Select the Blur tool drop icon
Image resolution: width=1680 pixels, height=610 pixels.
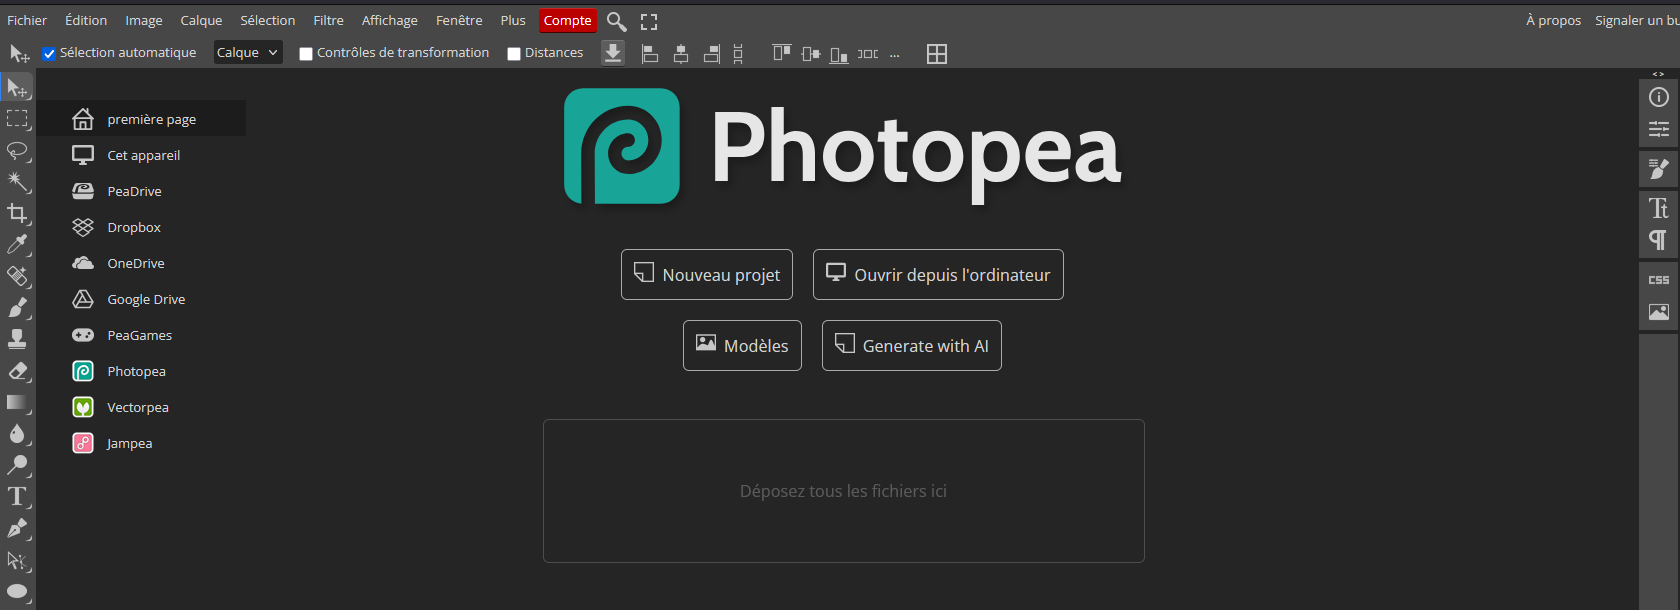pyautogui.click(x=17, y=434)
